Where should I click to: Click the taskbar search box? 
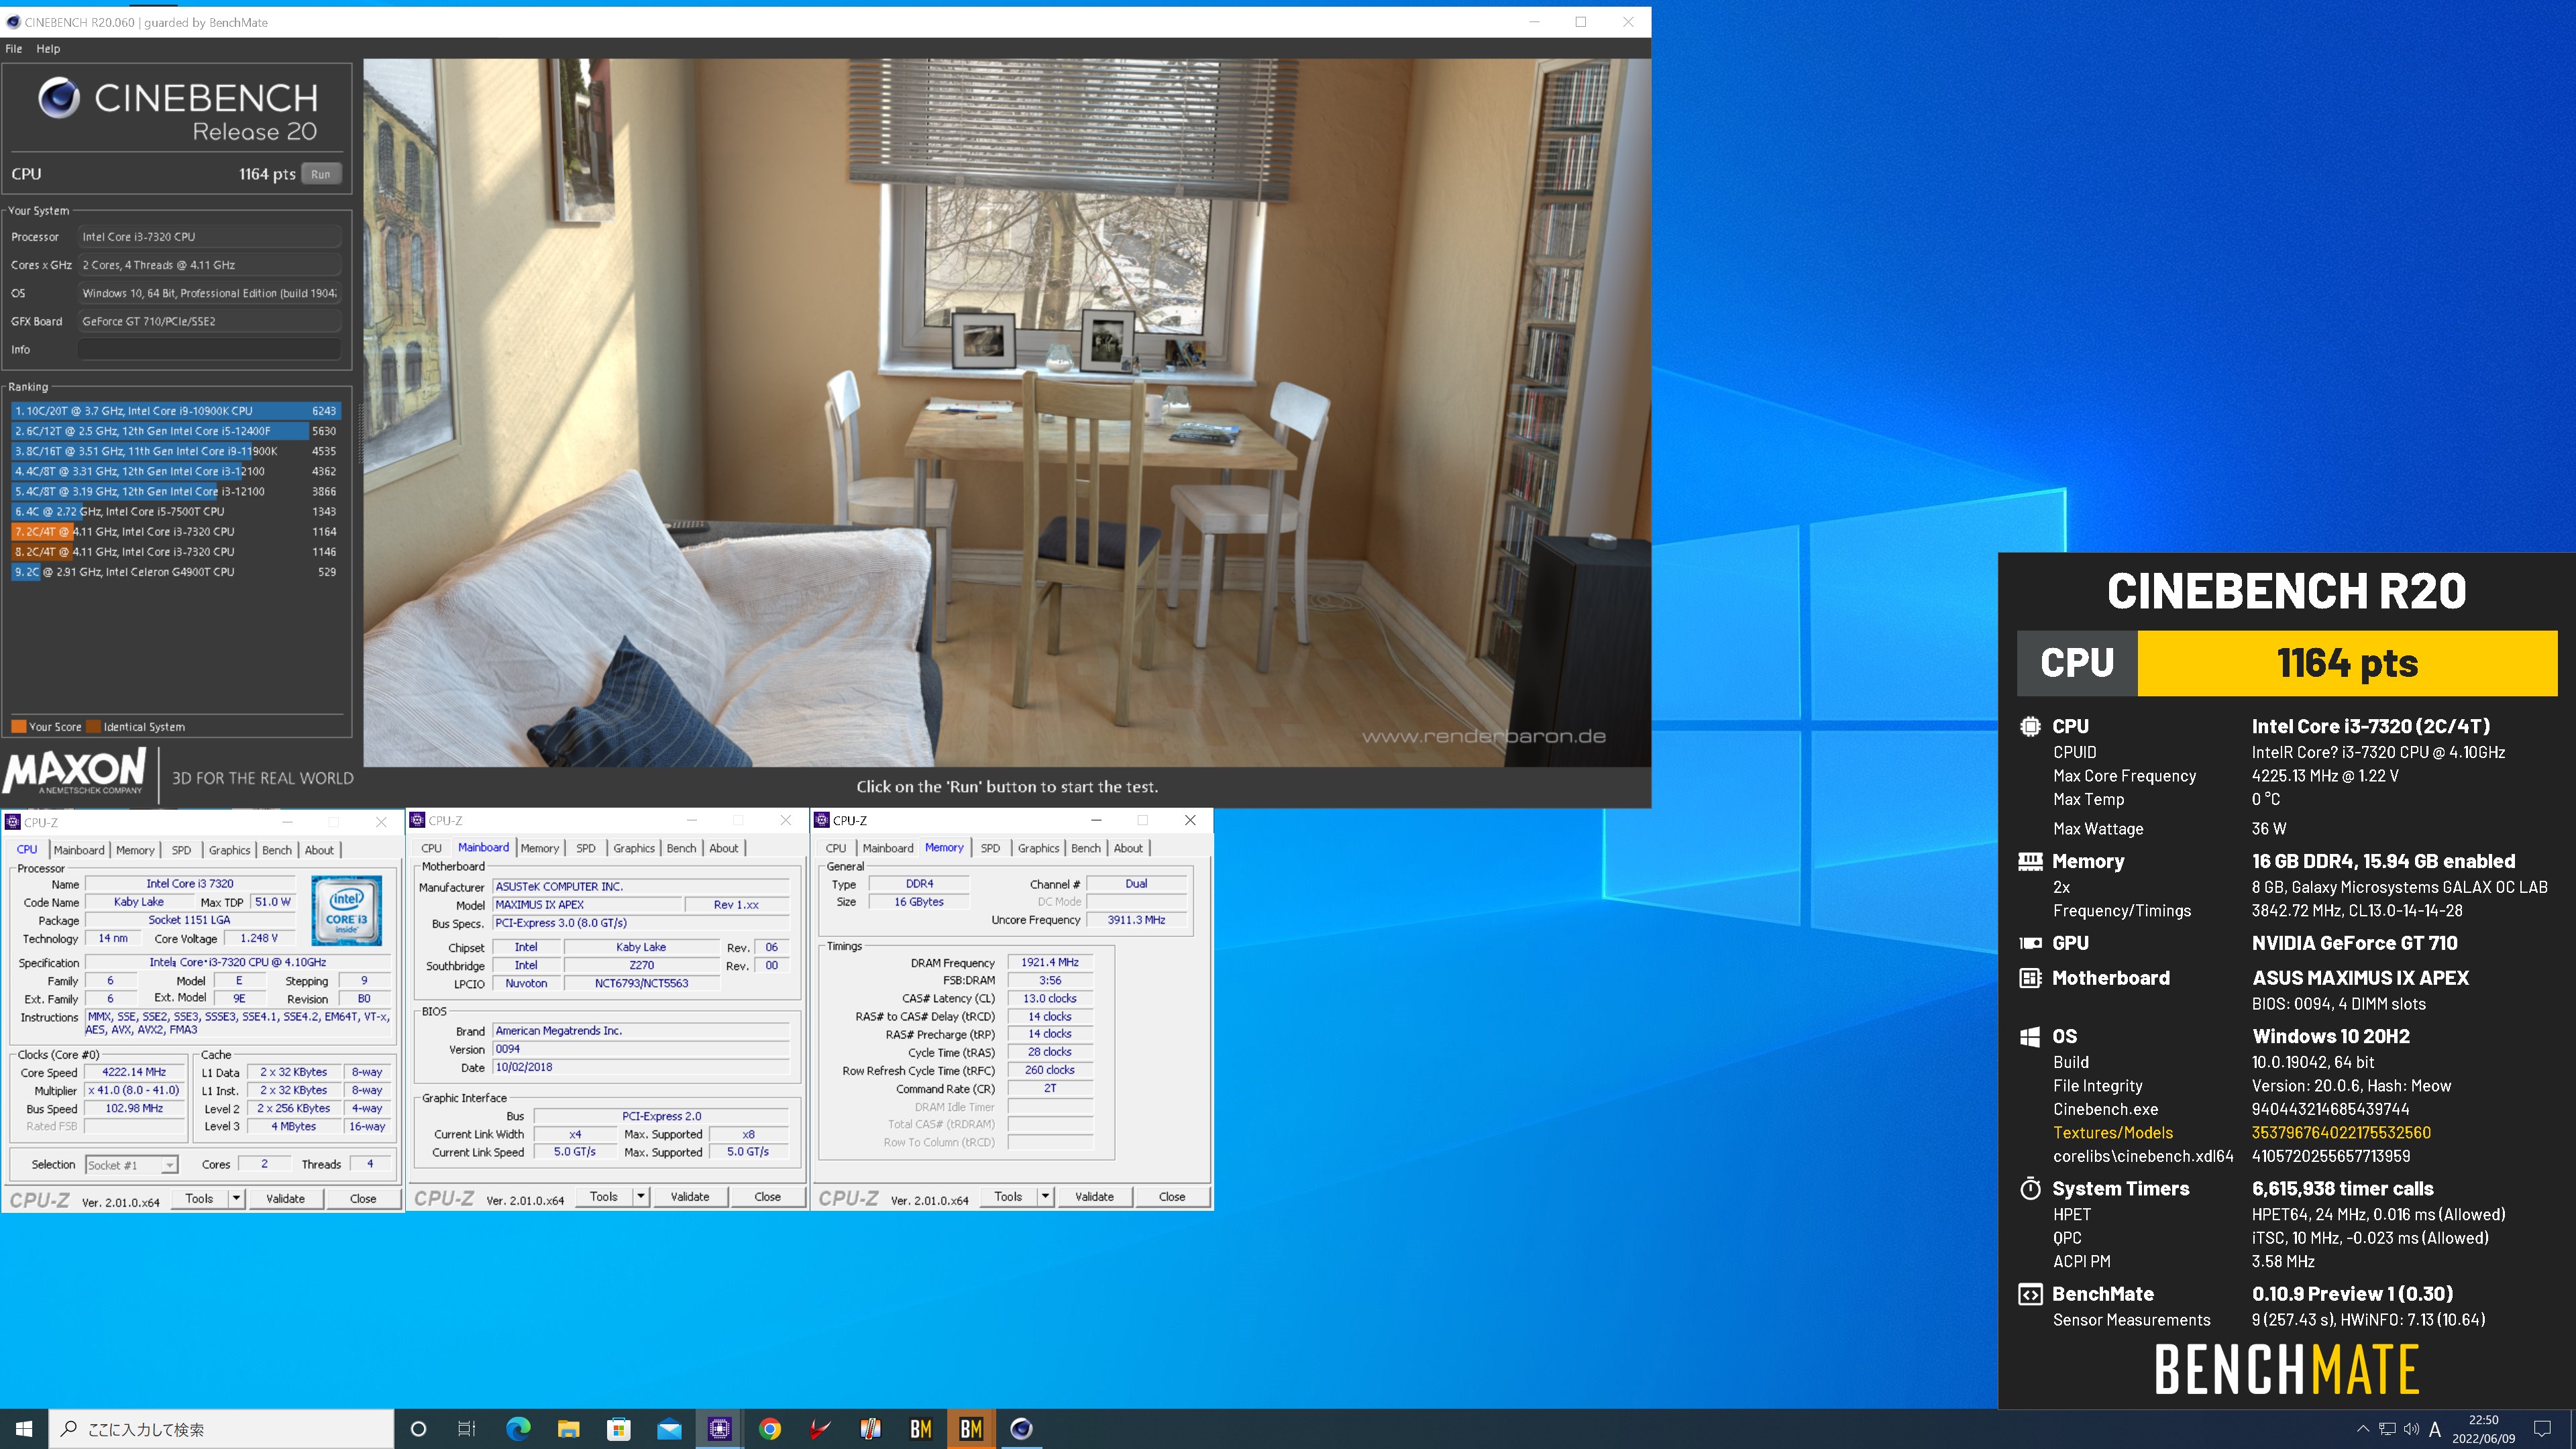(x=221, y=1429)
